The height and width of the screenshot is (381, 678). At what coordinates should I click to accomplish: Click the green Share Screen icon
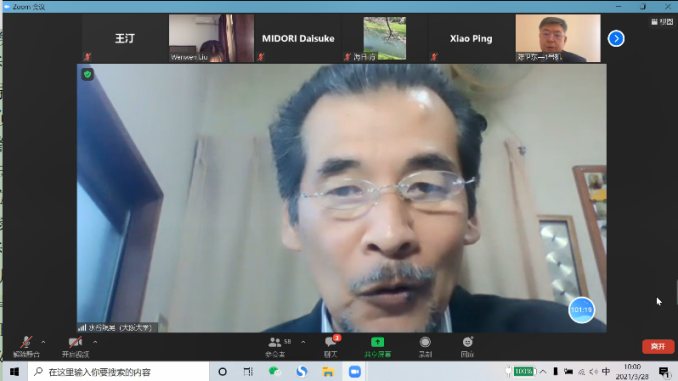(x=377, y=346)
